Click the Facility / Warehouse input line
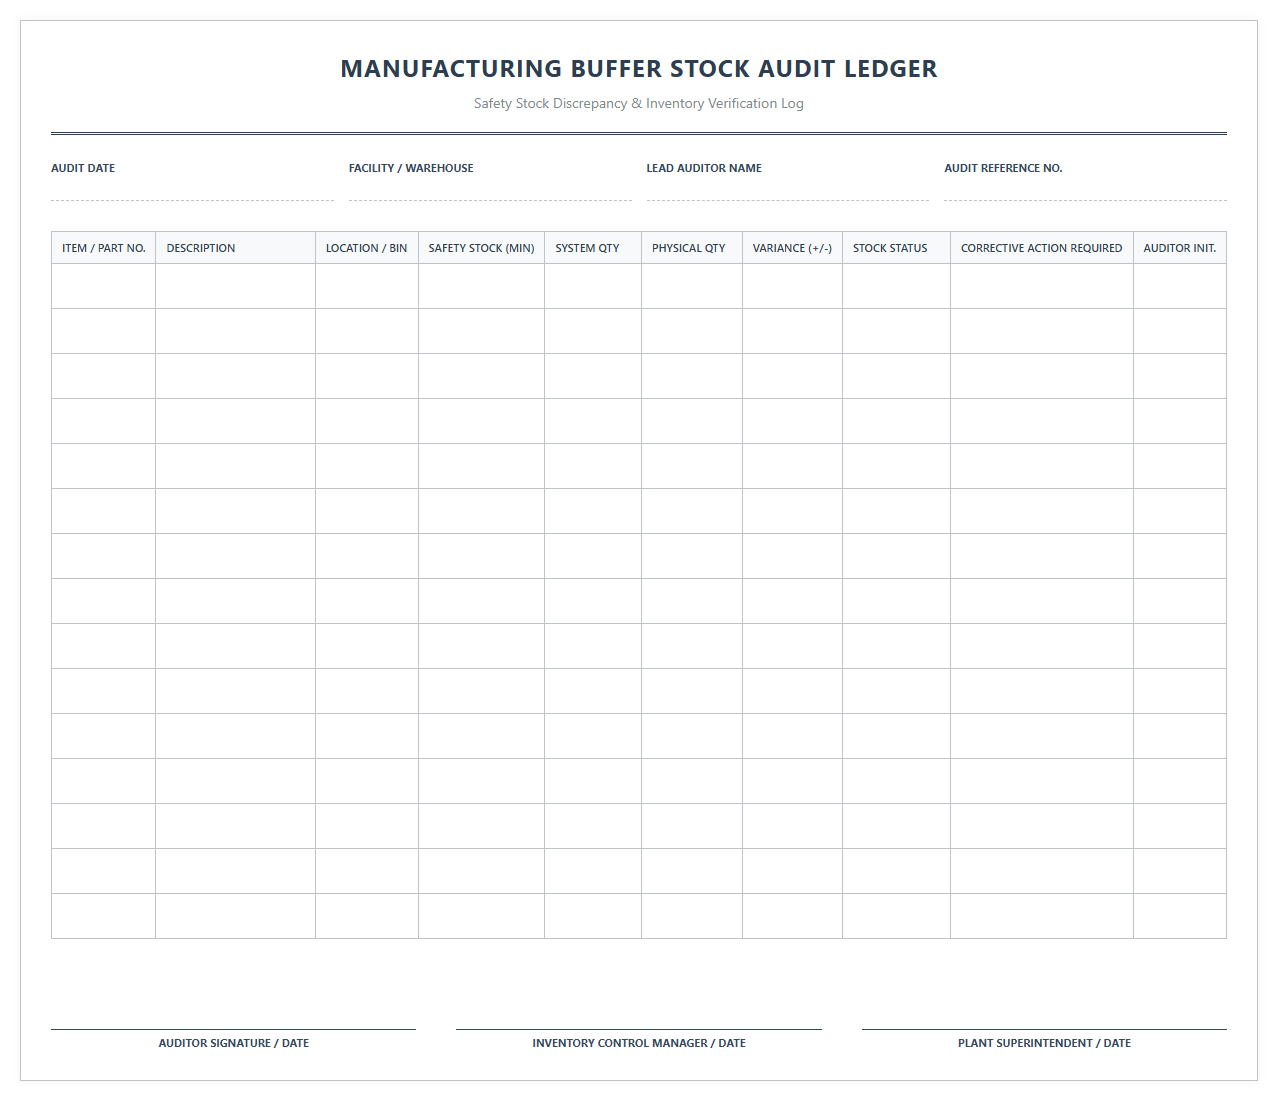This screenshot has height=1101, width=1278. click(x=490, y=189)
